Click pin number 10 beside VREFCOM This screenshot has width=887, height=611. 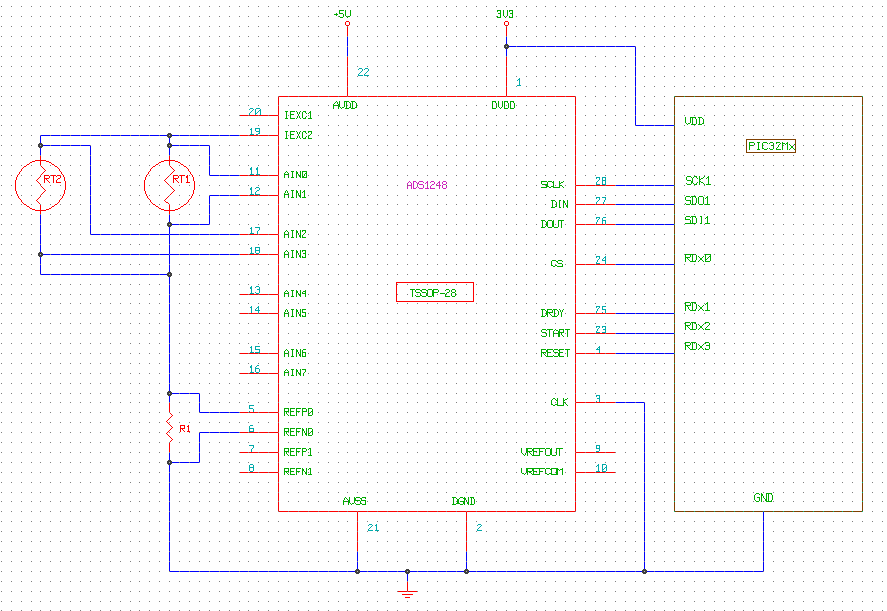point(601,468)
